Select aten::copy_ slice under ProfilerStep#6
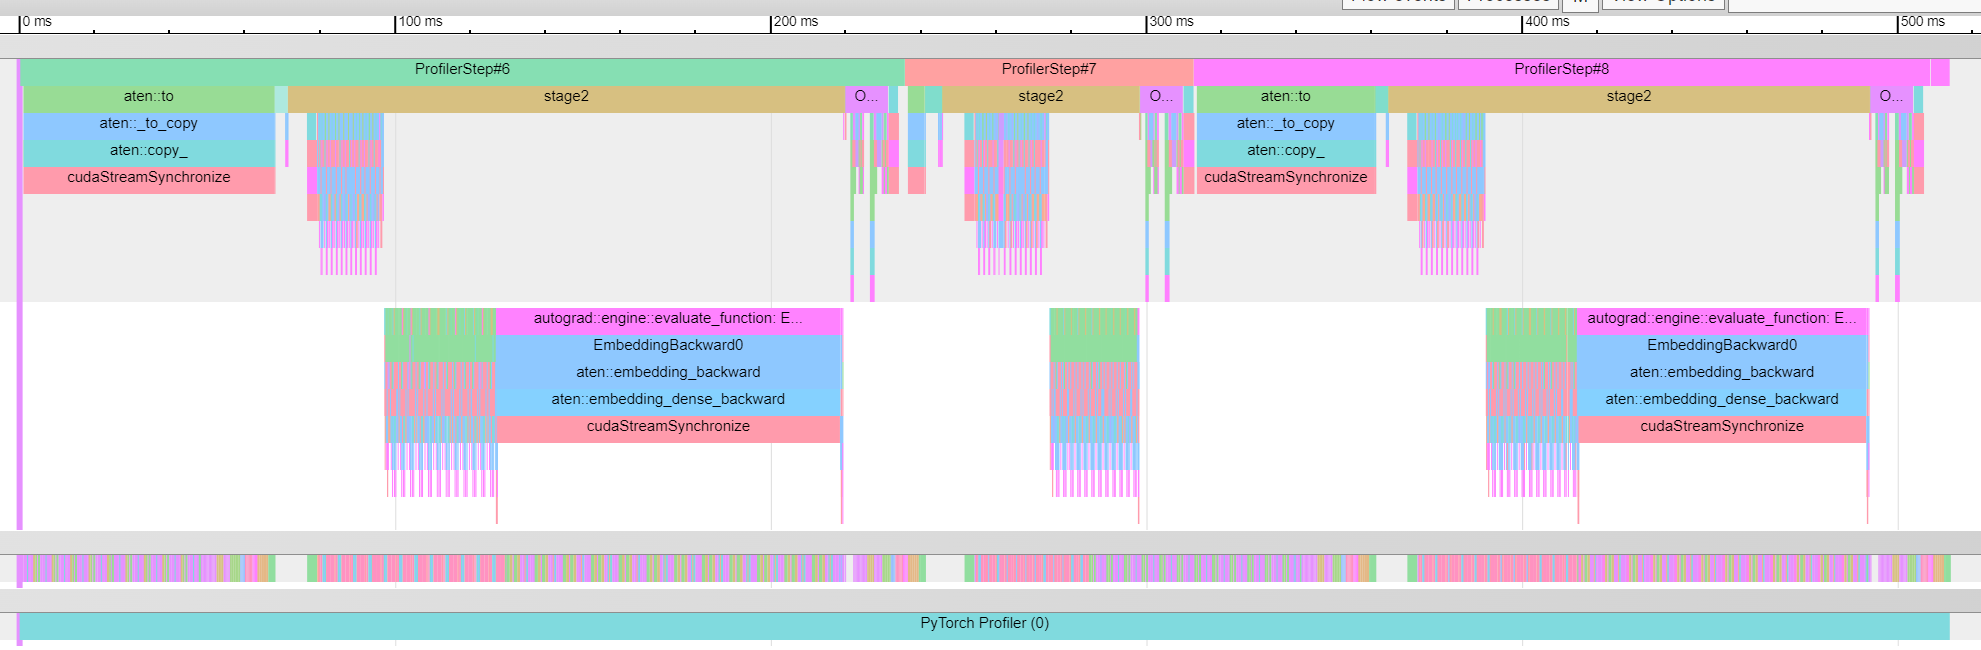 pyautogui.click(x=148, y=151)
